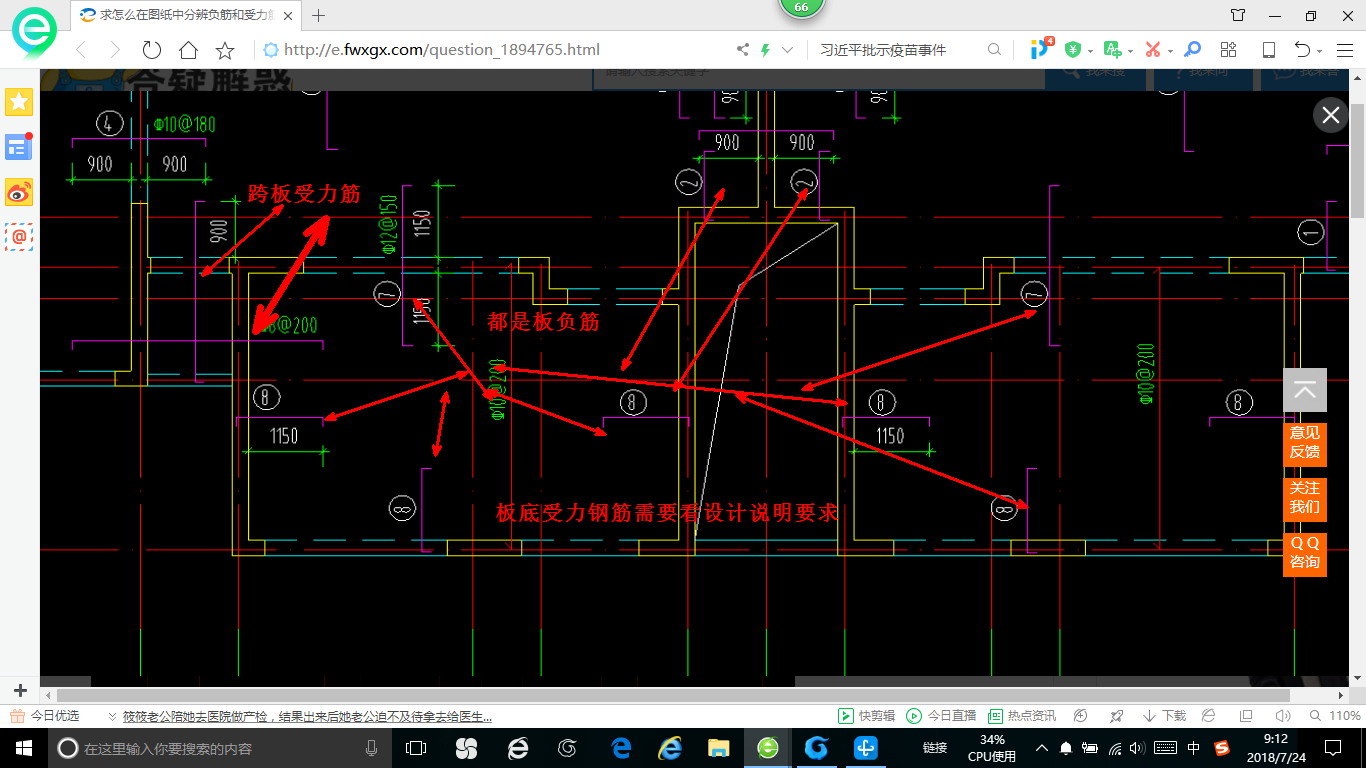This screenshot has height=768, width=1366.
Task: Click the green translate icon
Action: (x=1112, y=50)
